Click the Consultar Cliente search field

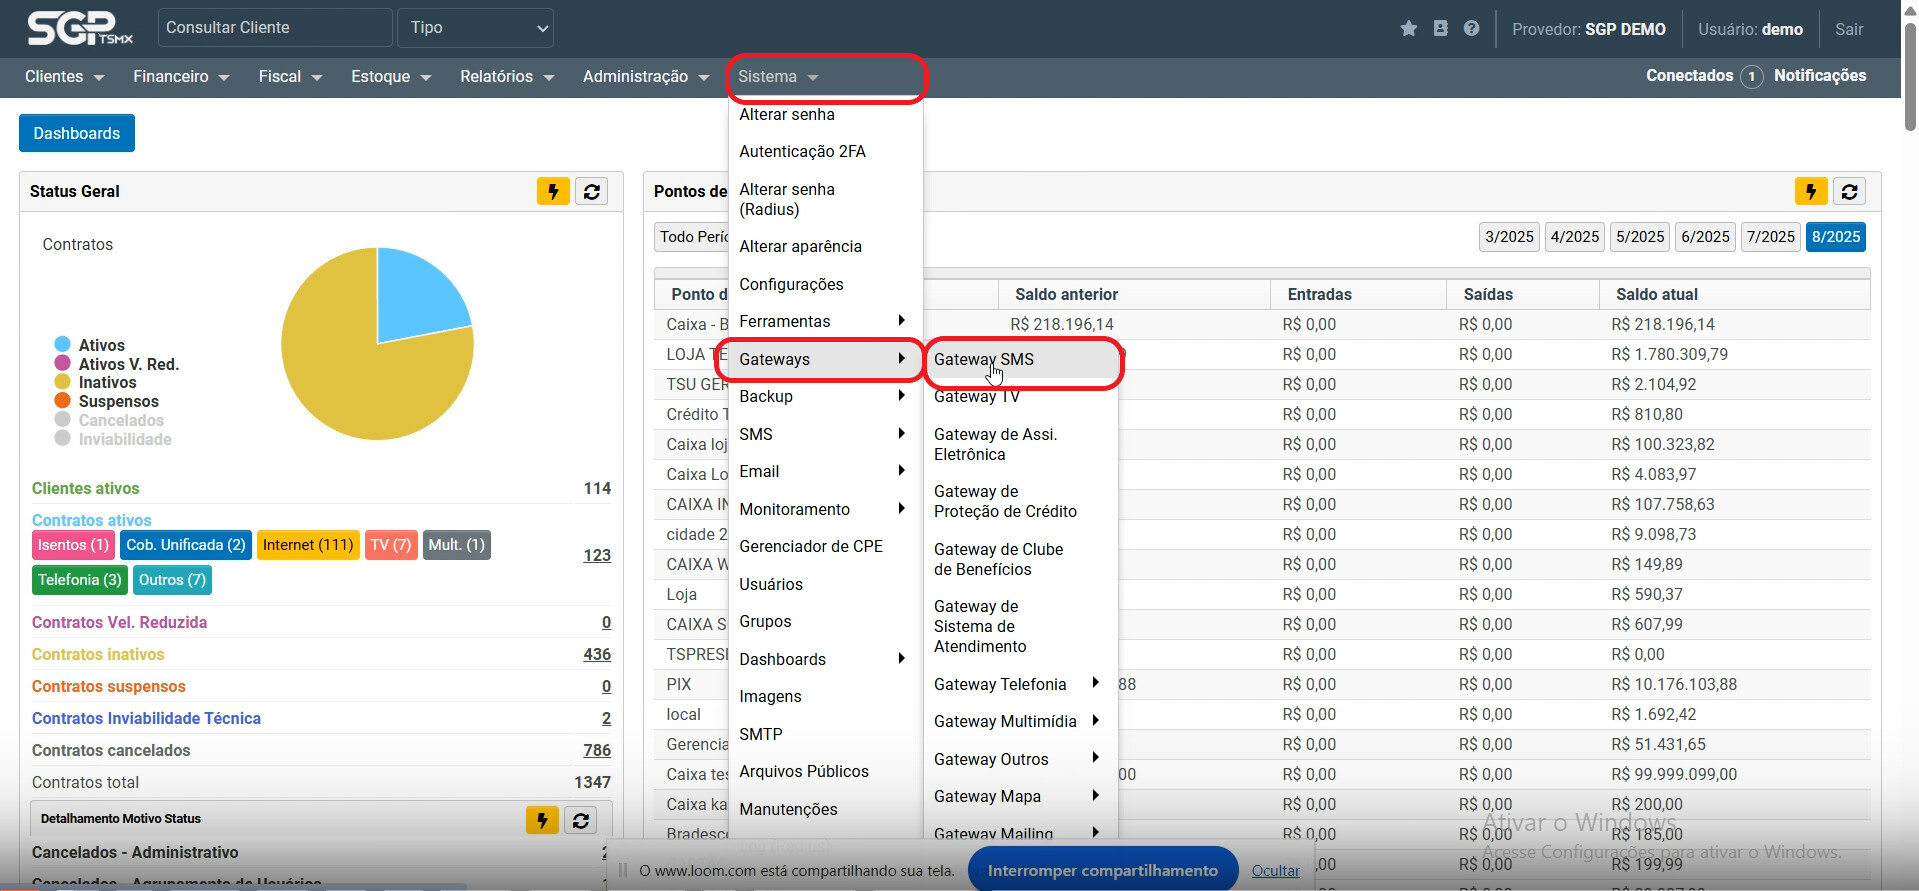(274, 28)
